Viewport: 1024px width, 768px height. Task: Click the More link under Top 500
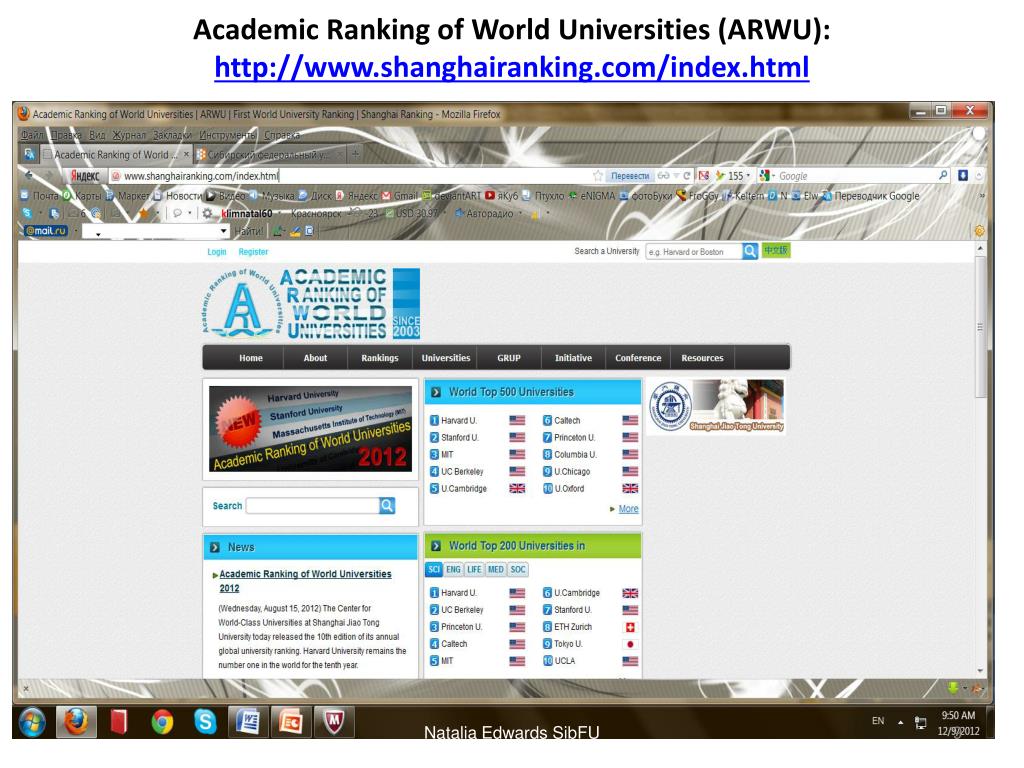tap(628, 509)
